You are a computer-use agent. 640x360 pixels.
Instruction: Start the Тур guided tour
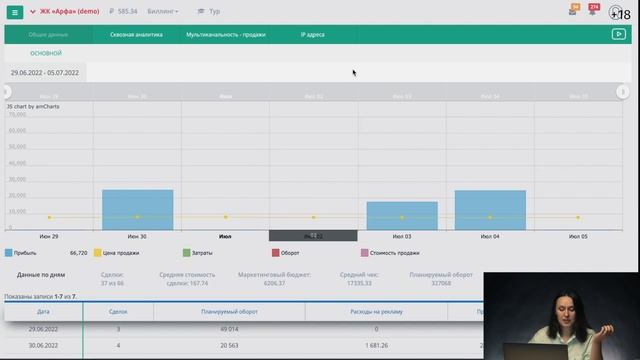(209, 11)
